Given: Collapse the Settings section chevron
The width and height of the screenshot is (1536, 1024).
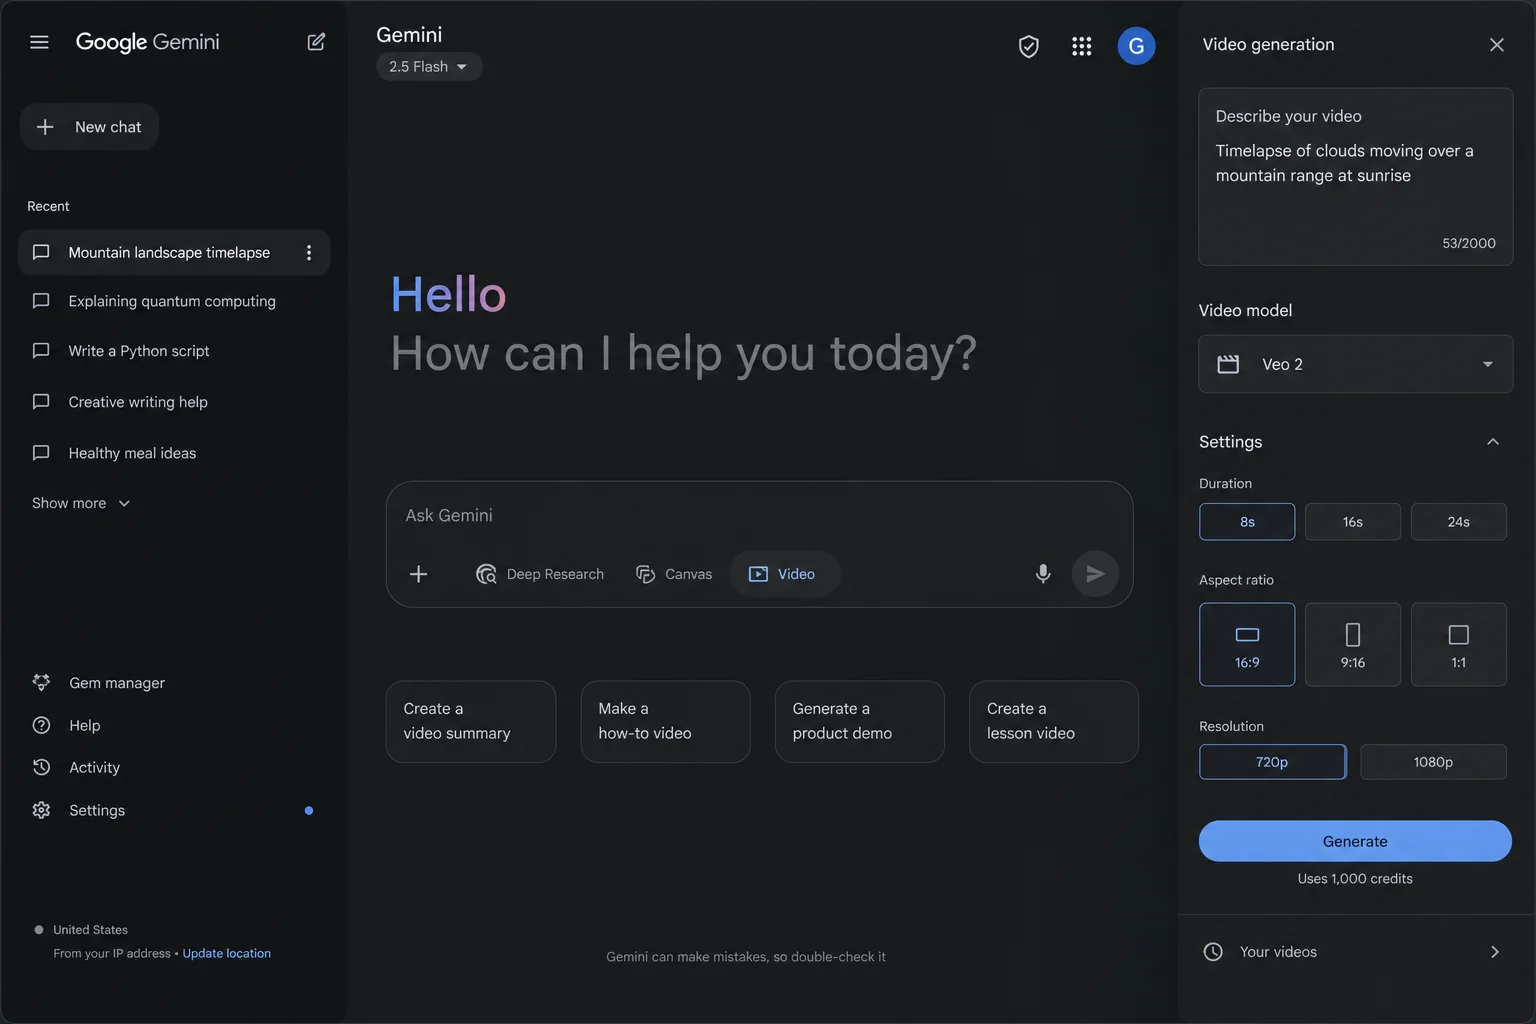Looking at the screenshot, I should pyautogui.click(x=1492, y=442).
